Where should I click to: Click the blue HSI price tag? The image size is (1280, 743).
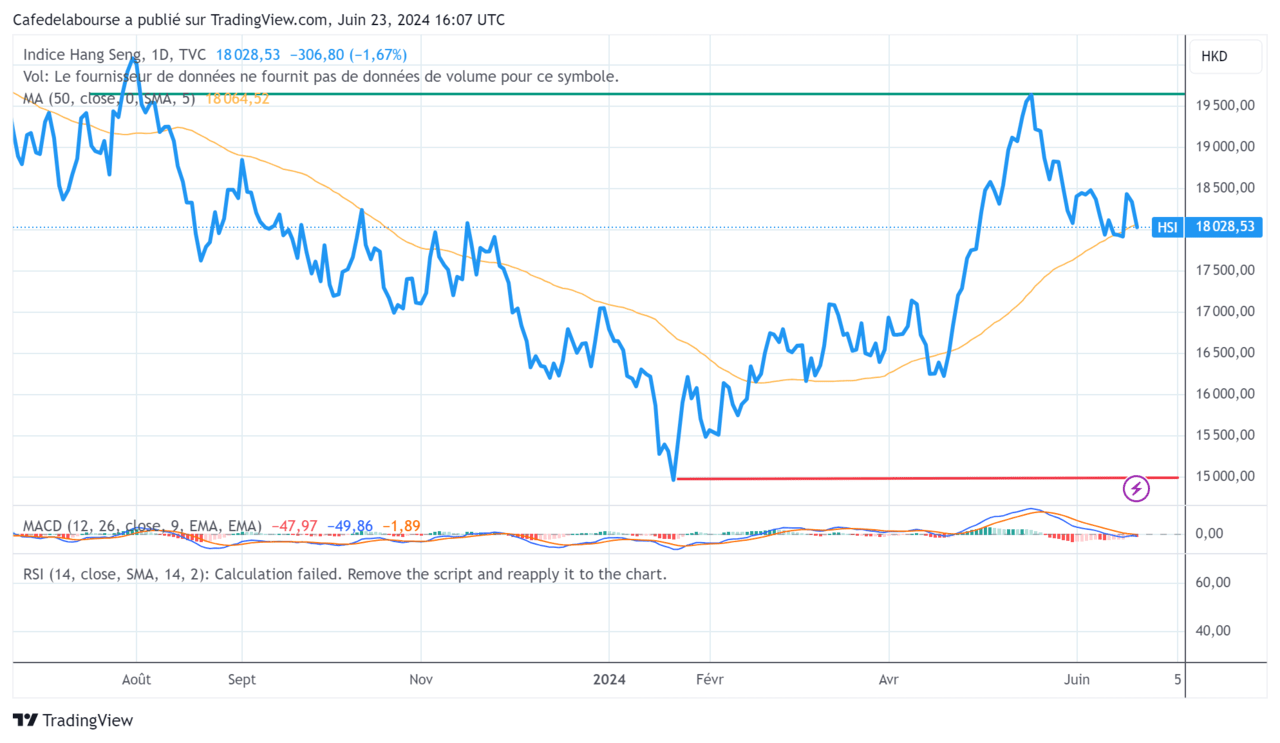(1166, 227)
